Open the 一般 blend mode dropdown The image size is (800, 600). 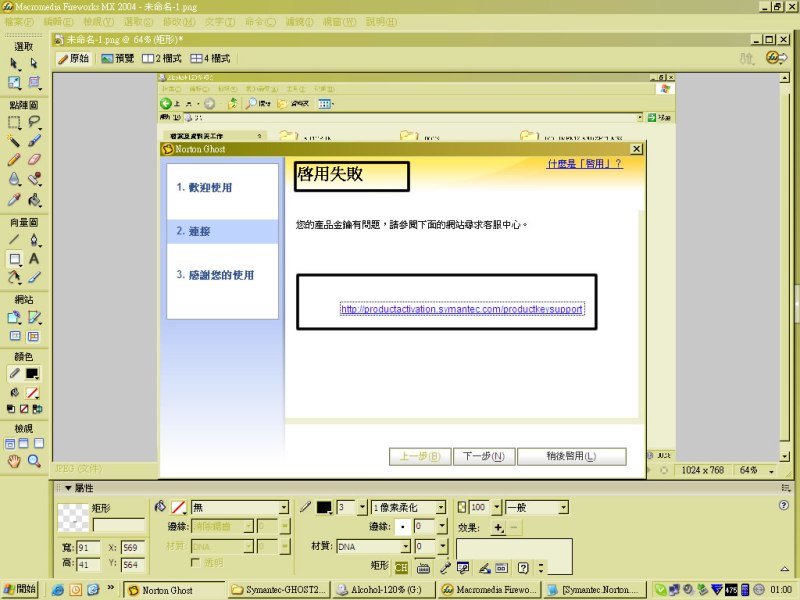pos(563,507)
